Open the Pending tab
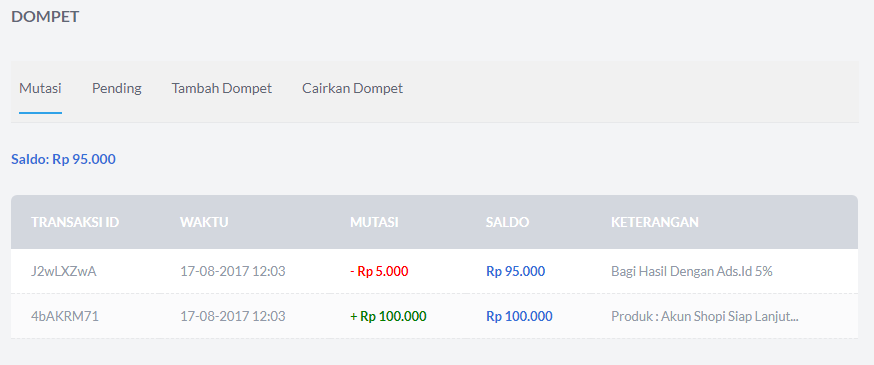The width and height of the screenshot is (874, 365). pos(116,89)
